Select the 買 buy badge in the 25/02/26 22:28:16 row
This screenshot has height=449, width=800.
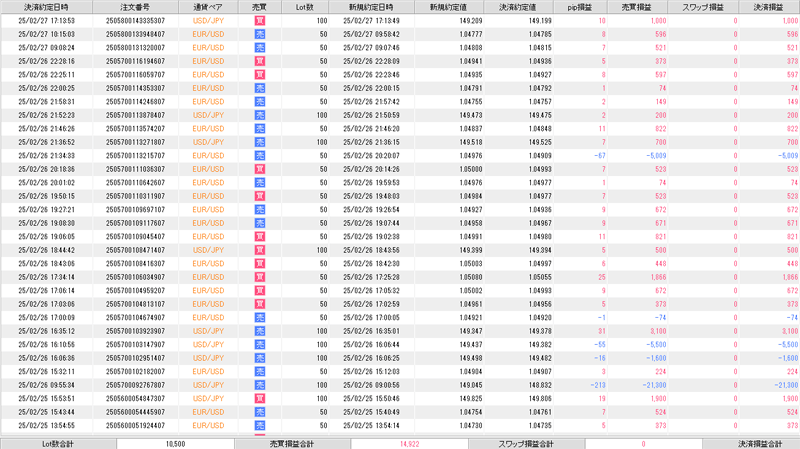point(260,61)
